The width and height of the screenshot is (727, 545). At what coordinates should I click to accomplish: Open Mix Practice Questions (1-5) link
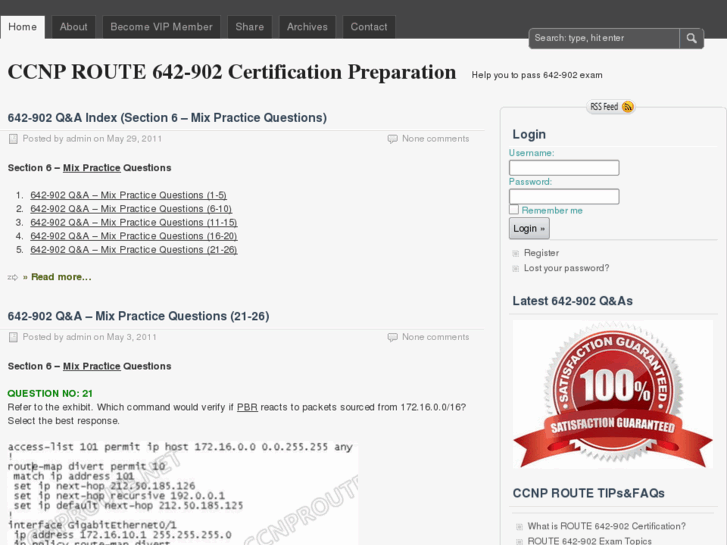tap(128, 195)
